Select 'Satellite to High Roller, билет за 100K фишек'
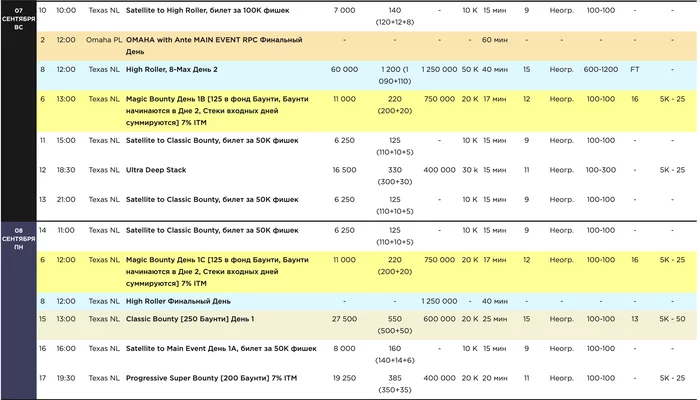700x400 pixels. click(x=208, y=10)
